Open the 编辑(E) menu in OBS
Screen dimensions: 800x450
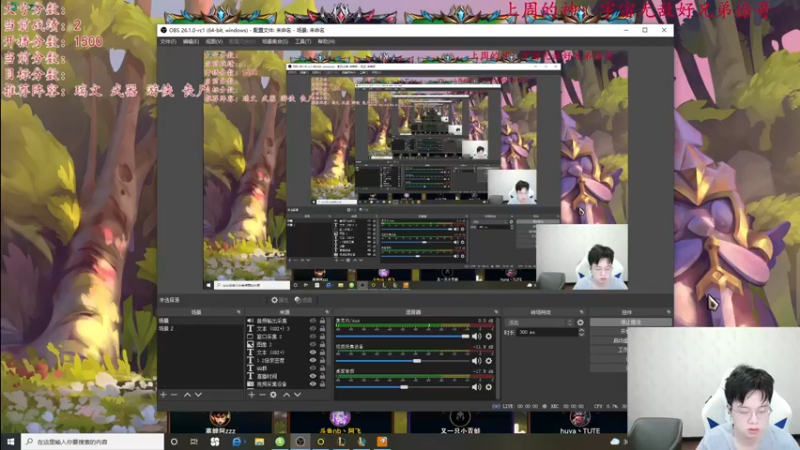point(190,41)
